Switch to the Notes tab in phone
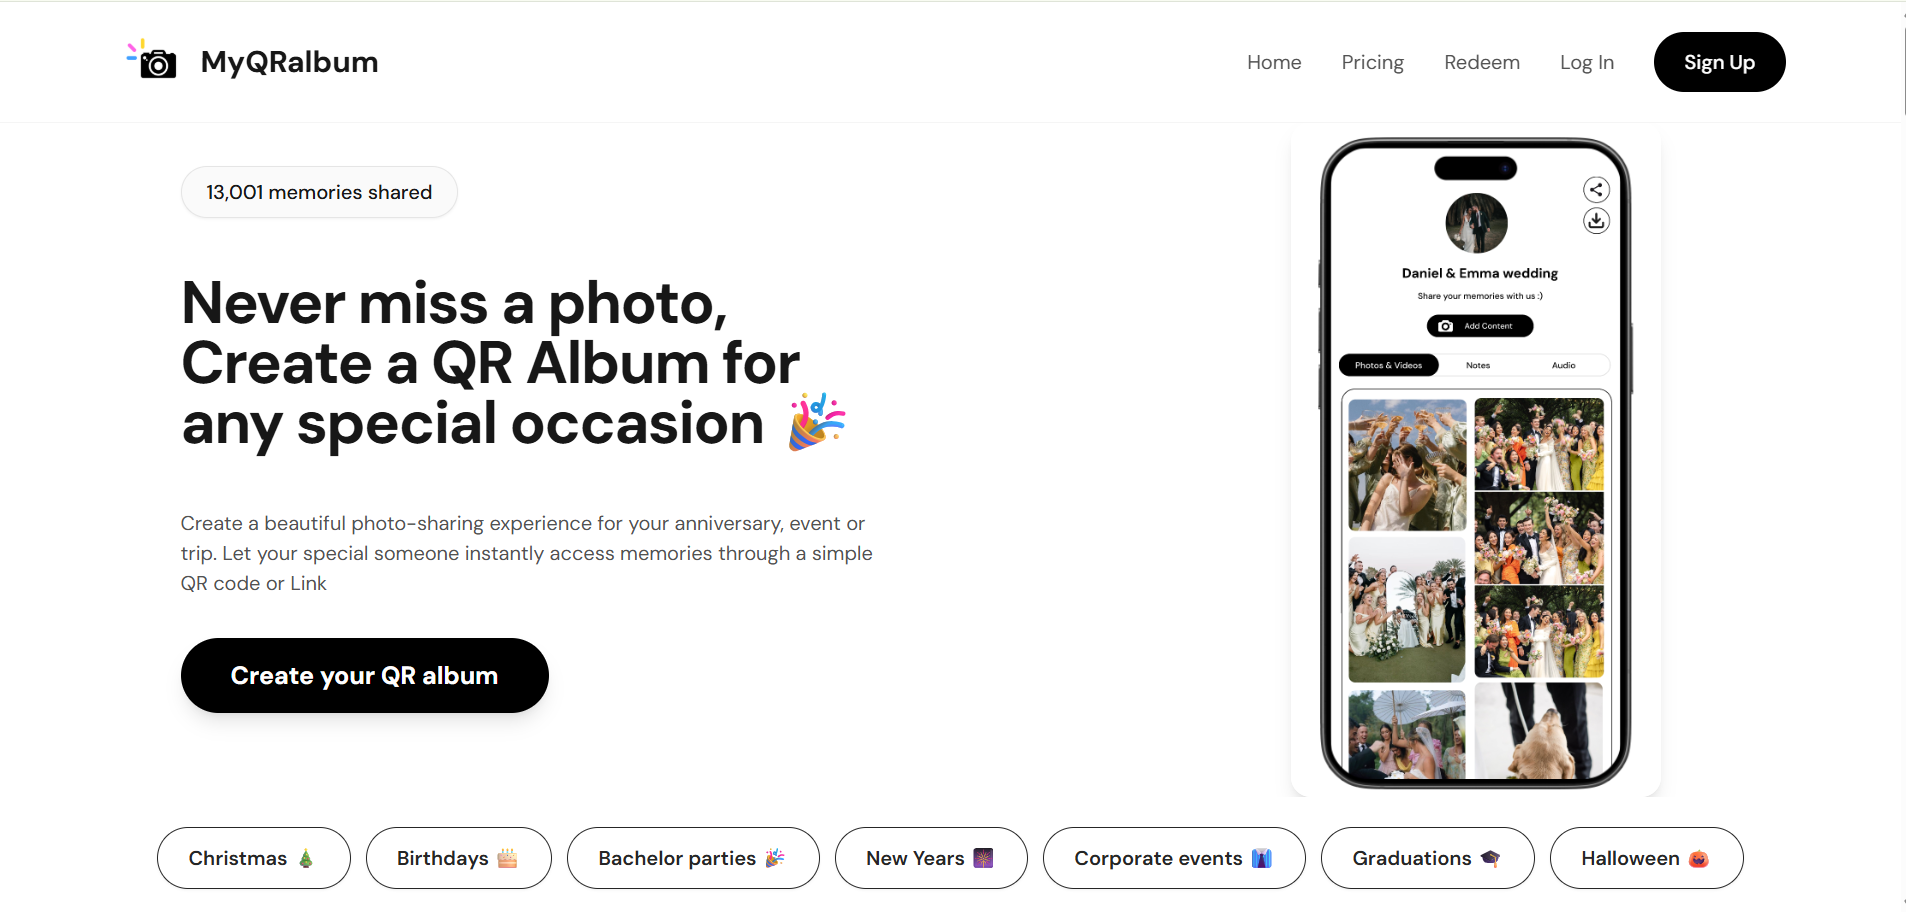 tap(1478, 365)
